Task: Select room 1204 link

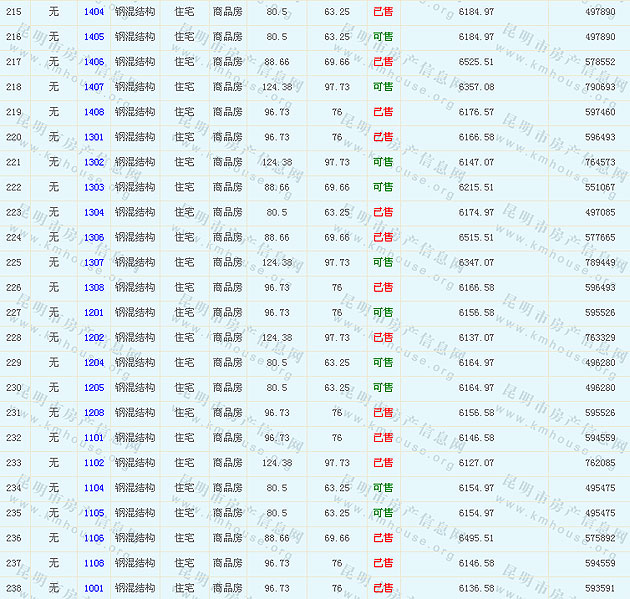Action: click(x=93, y=362)
